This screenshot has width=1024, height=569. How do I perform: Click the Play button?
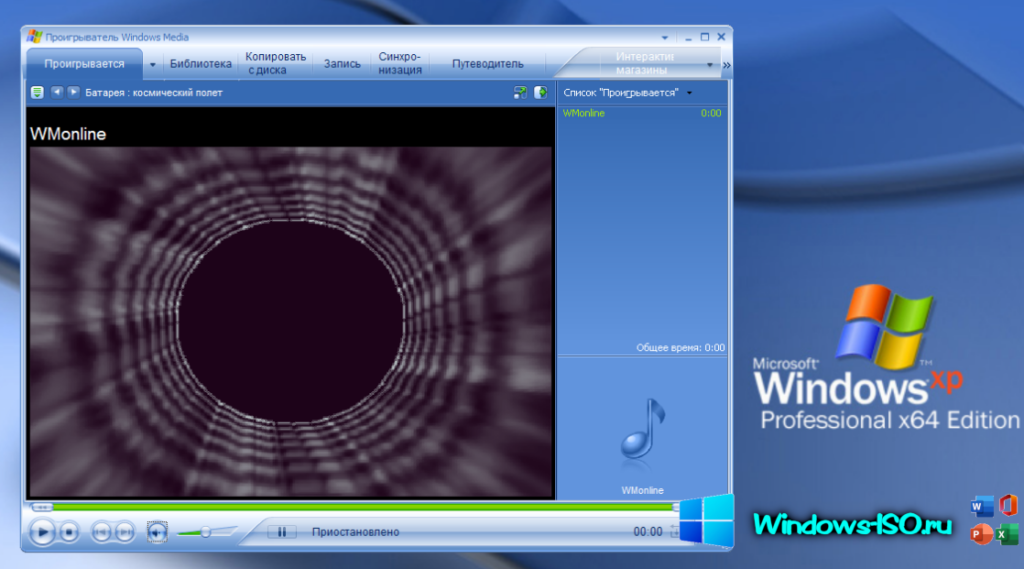[42, 532]
